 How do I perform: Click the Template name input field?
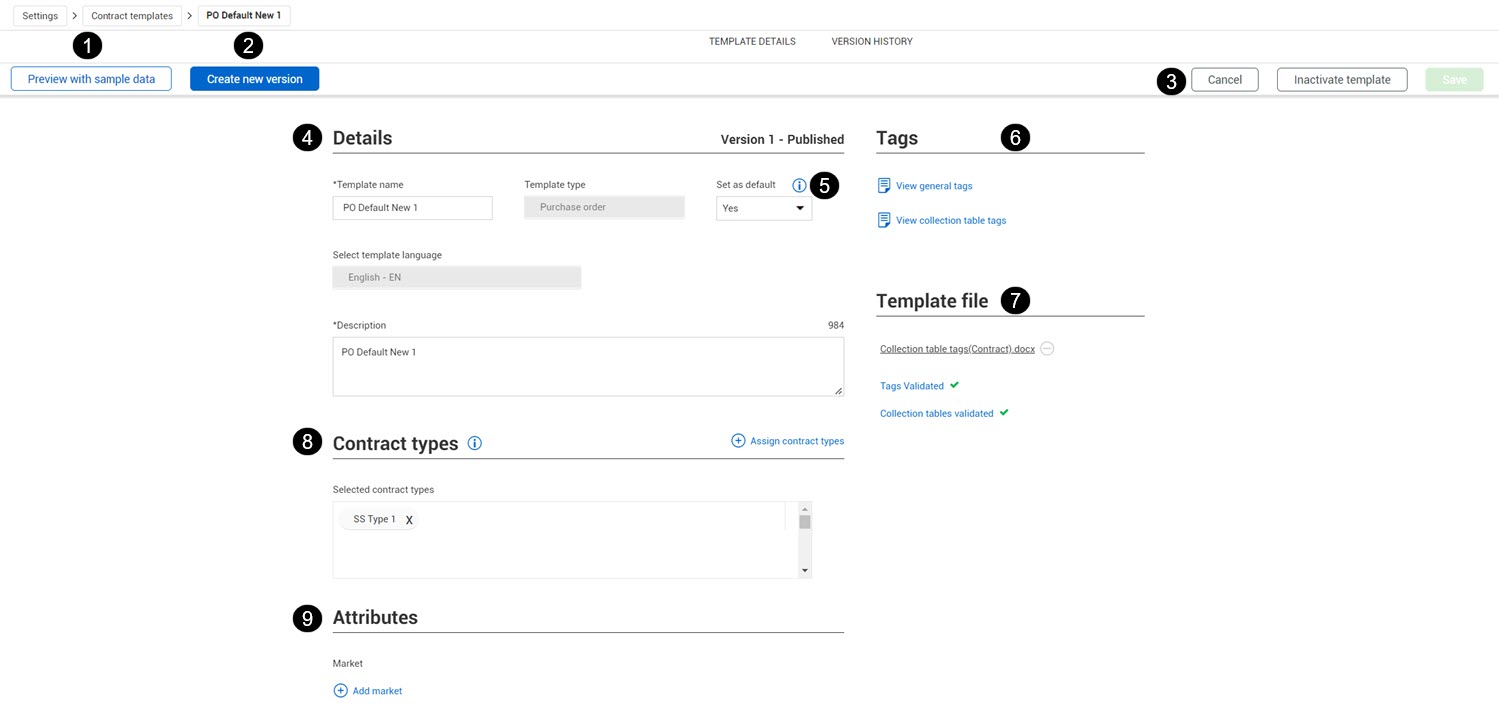(x=412, y=208)
